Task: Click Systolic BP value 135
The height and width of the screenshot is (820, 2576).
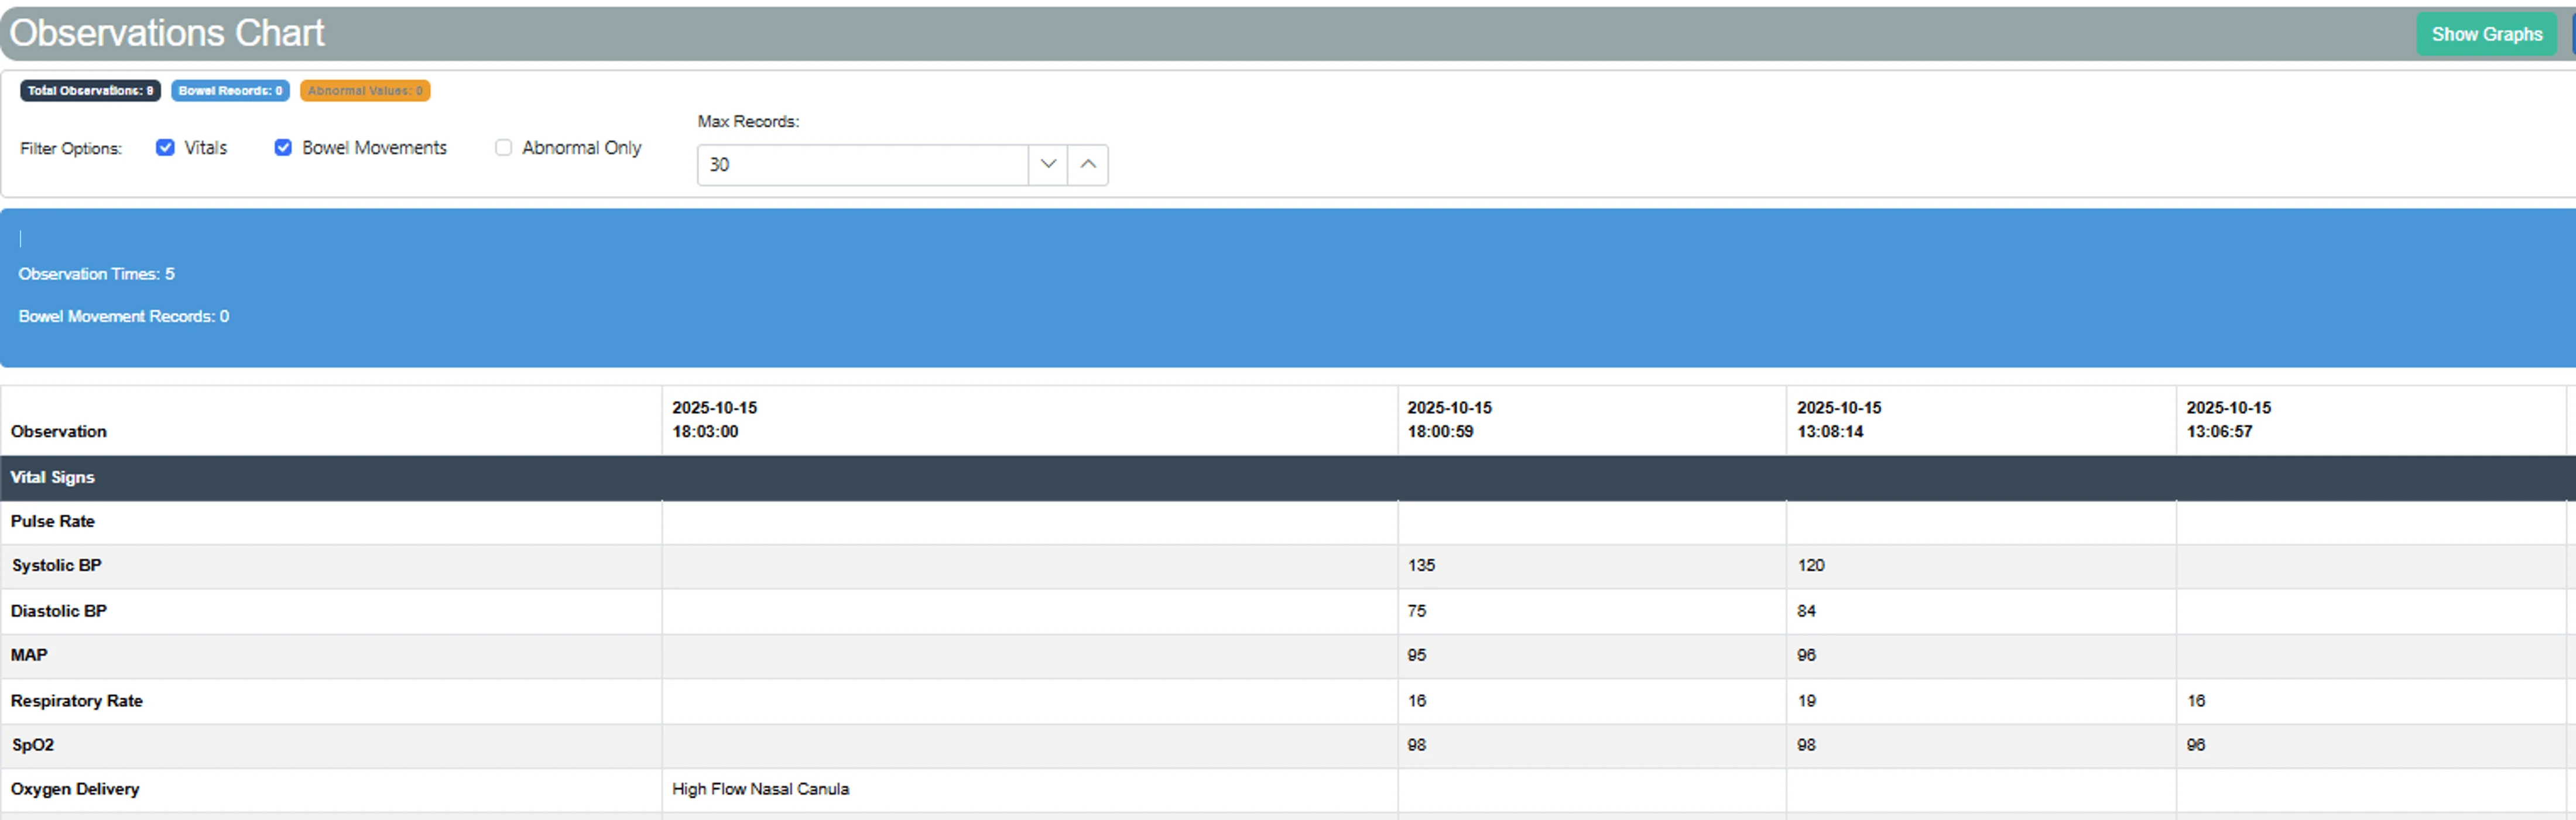Action: [x=1421, y=566]
